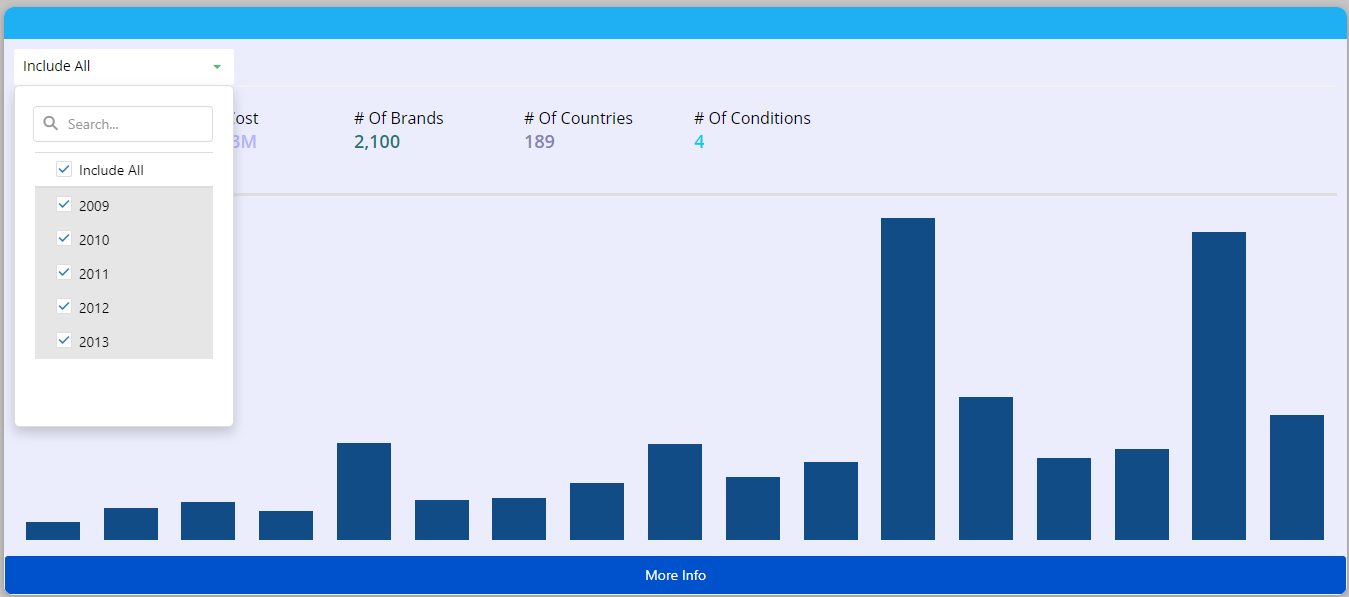
Task: Click the More Info button
Action: (675, 575)
